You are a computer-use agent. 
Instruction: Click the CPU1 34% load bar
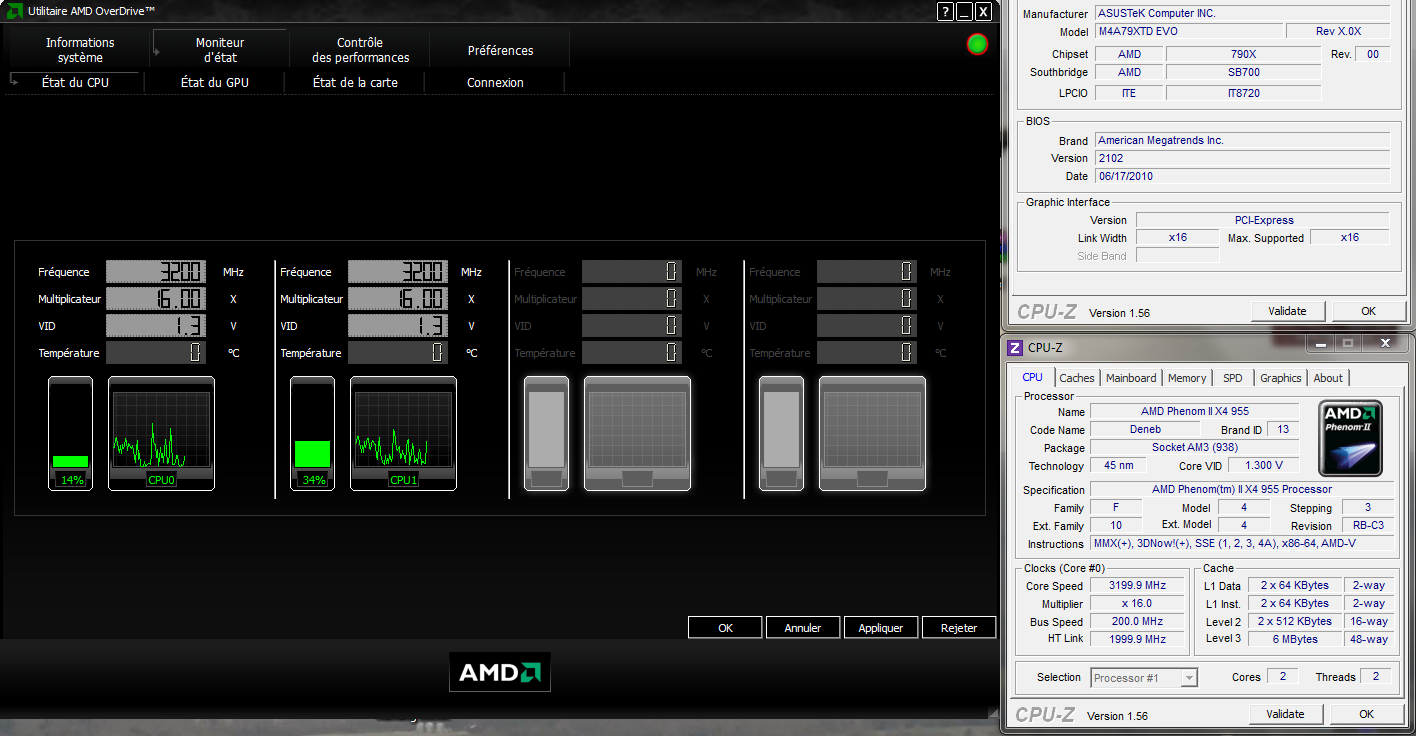[x=312, y=434]
